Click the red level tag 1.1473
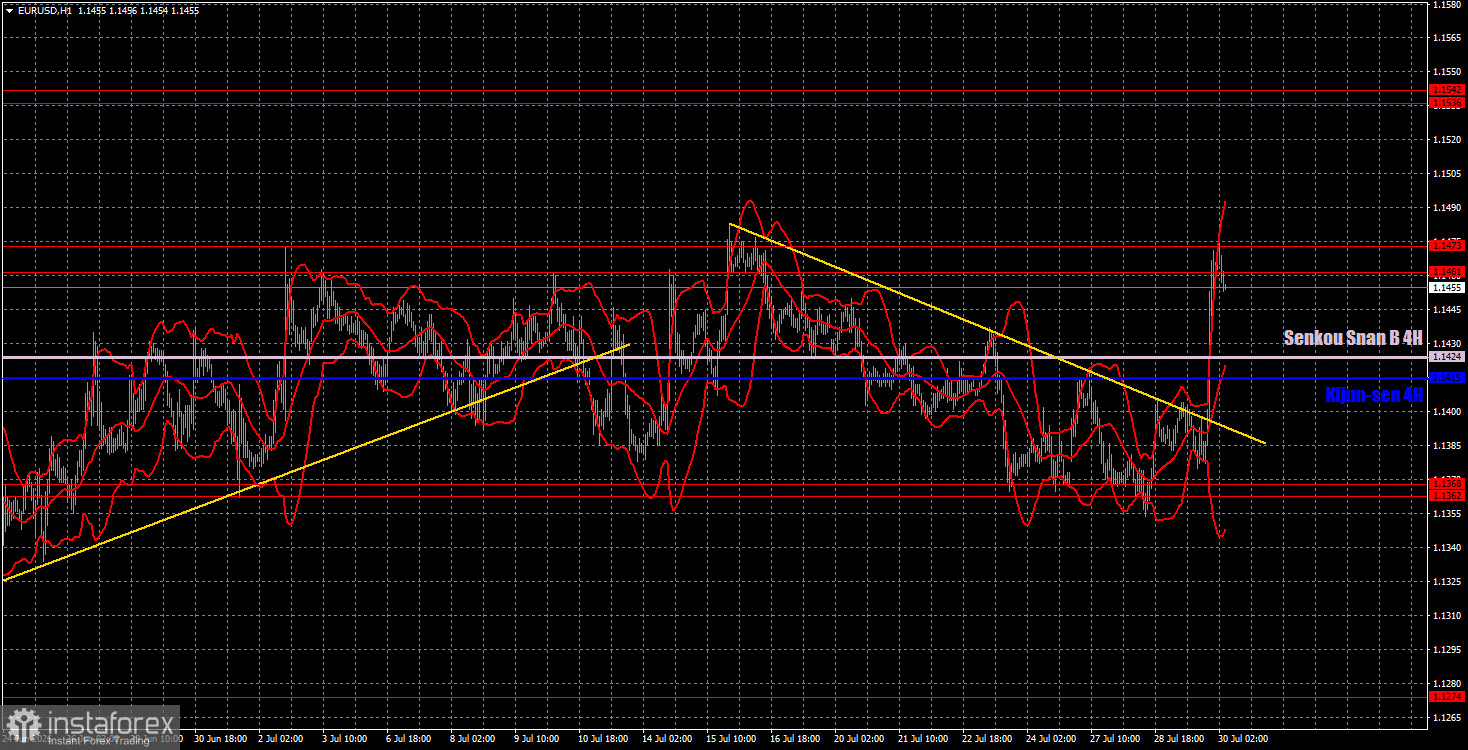Screen dimensions: 1468x750 [1447, 245]
